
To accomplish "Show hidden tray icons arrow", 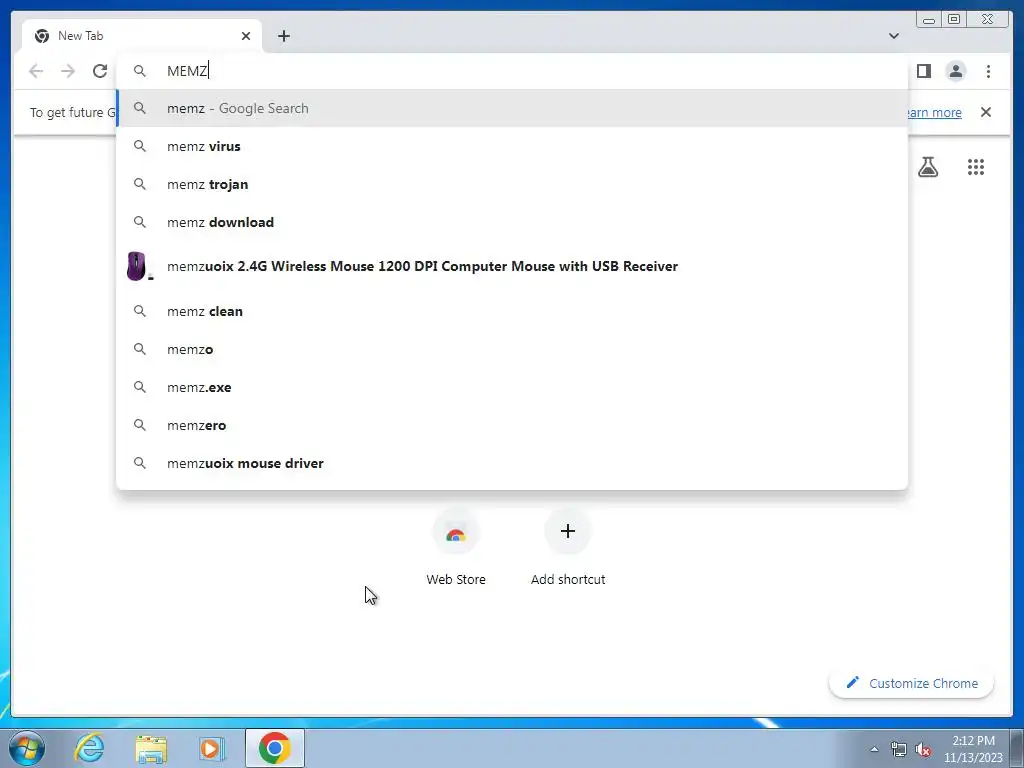I will pos(874,749).
